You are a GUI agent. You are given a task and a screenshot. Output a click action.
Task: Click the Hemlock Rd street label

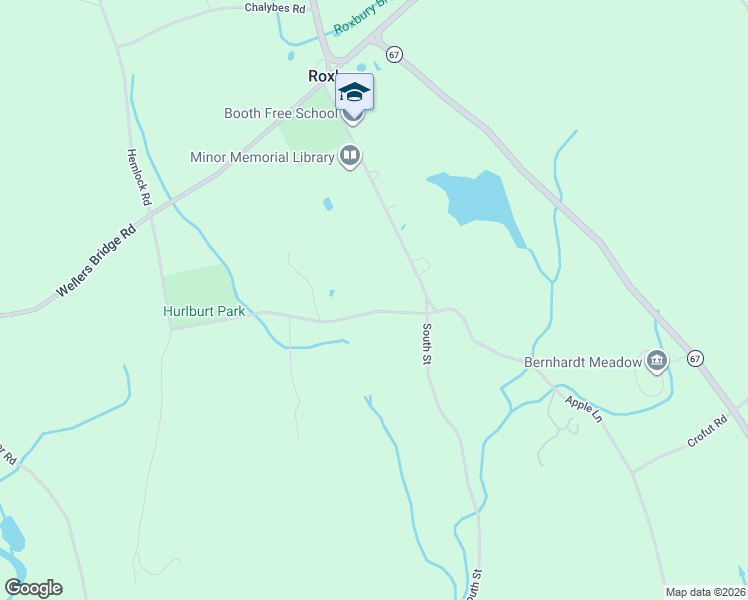[139, 177]
